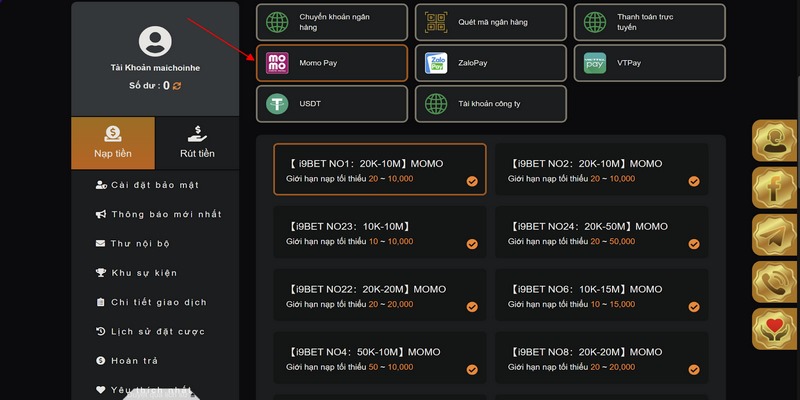Select USDT payment option
The width and height of the screenshot is (800, 400).
pyautogui.click(x=332, y=104)
